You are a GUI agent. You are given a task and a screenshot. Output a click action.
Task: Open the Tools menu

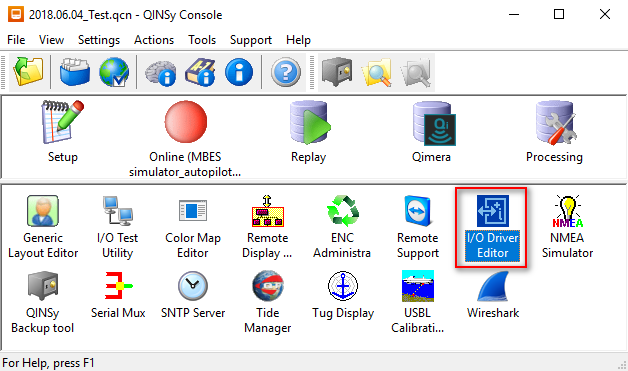(202, 40)
